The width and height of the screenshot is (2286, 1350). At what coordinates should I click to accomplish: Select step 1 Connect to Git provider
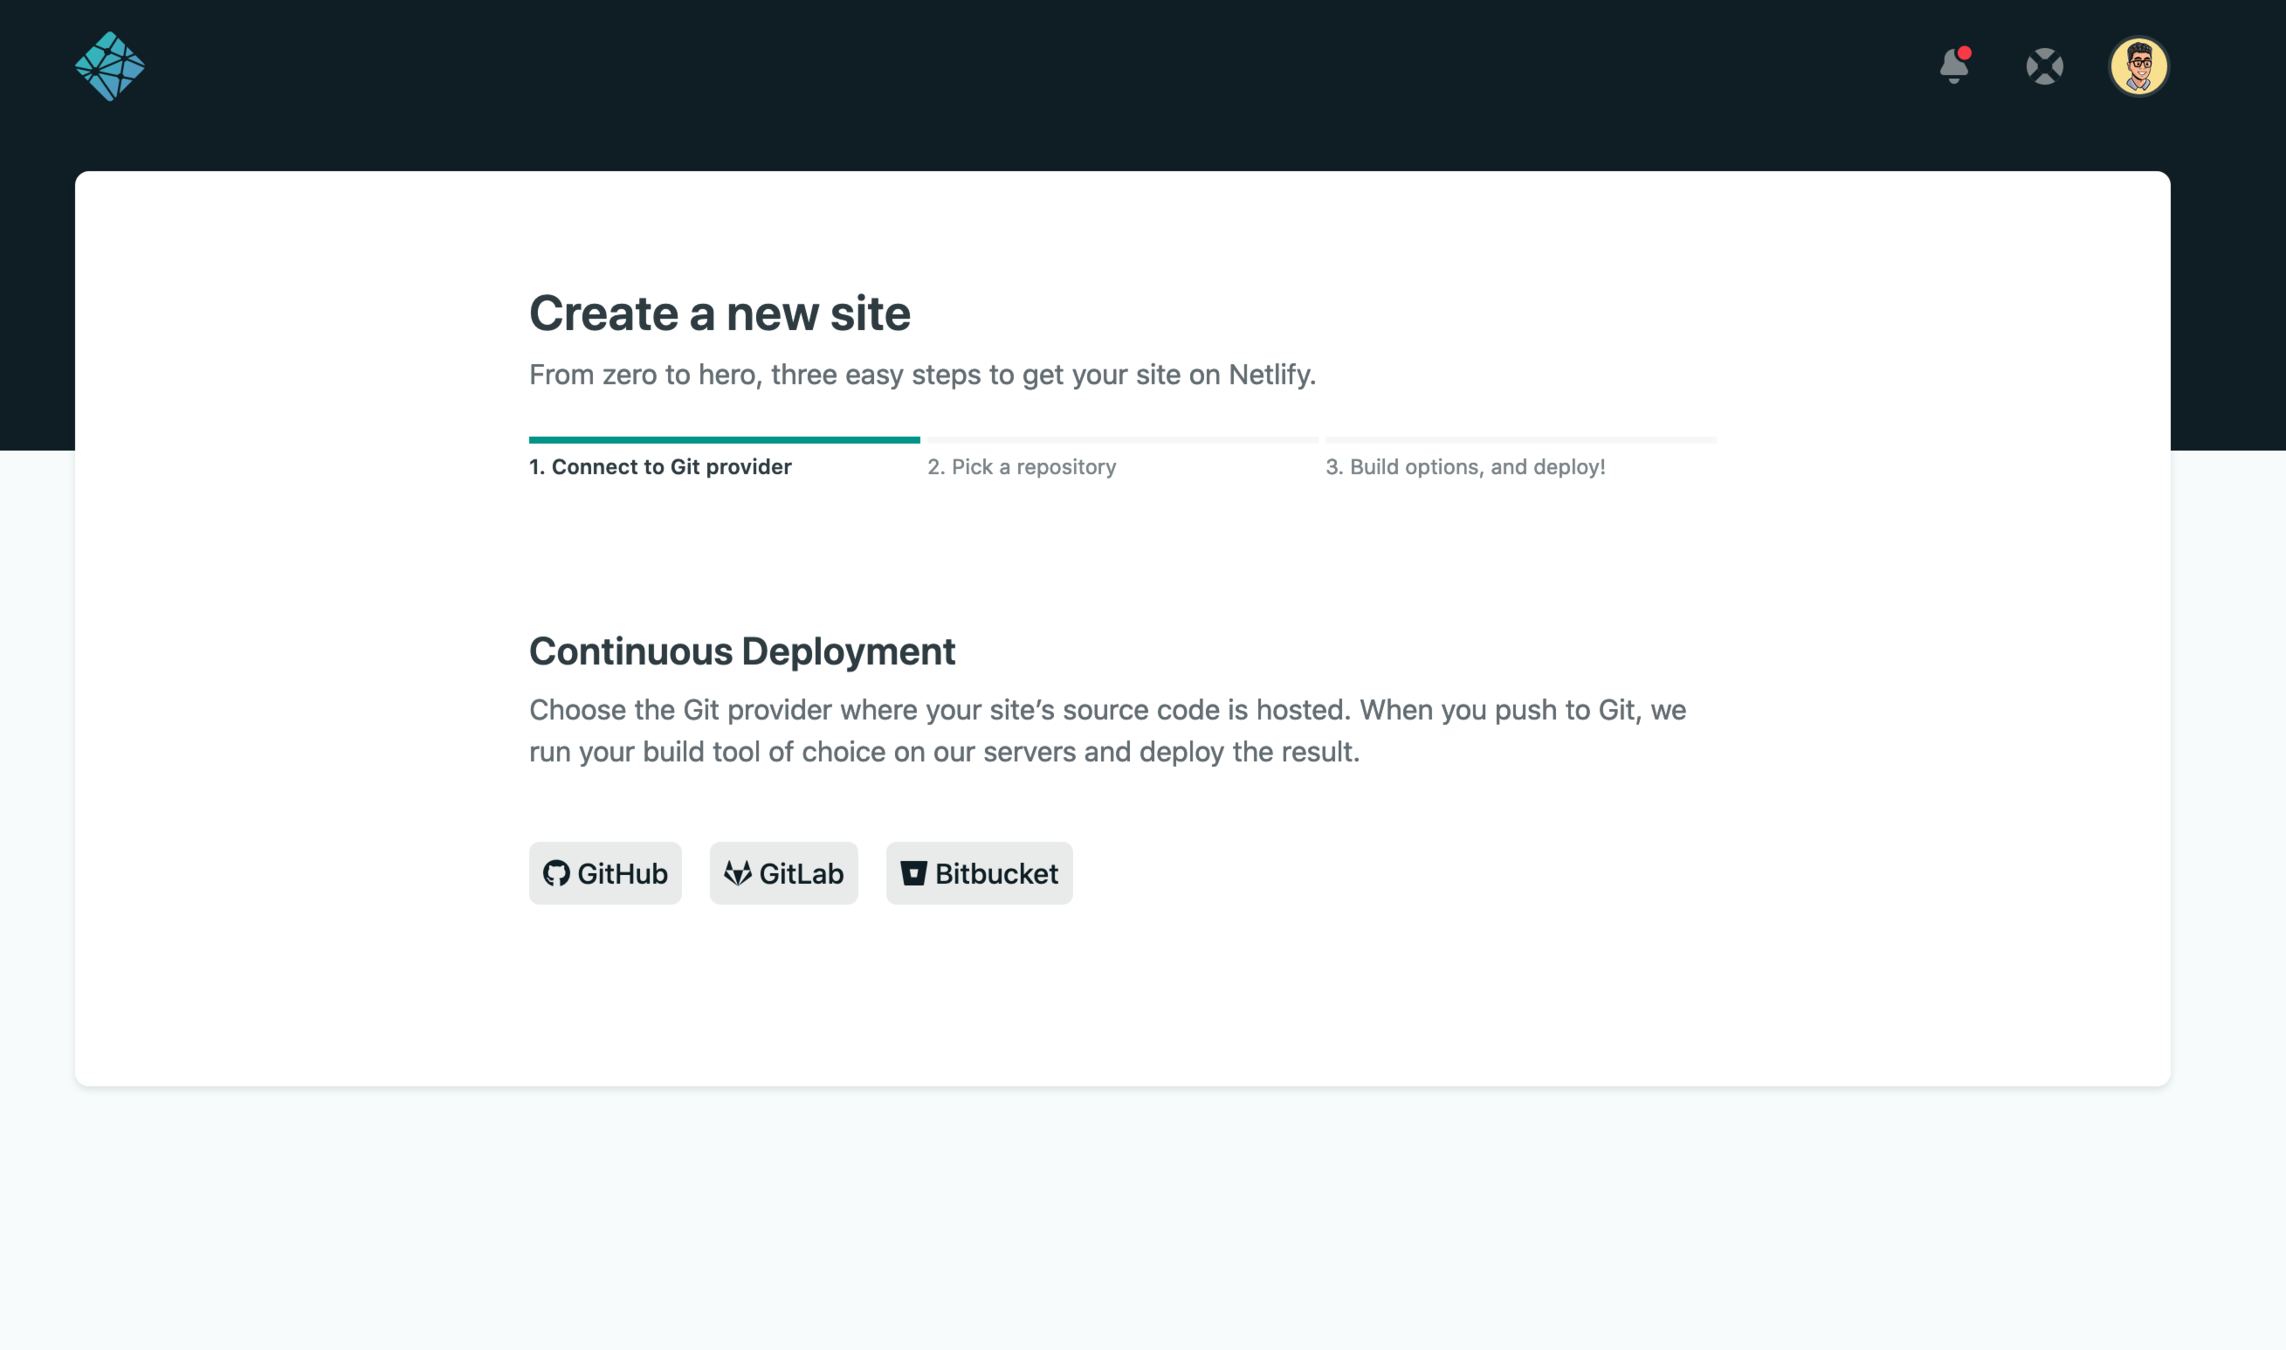(x=660, y=467)
